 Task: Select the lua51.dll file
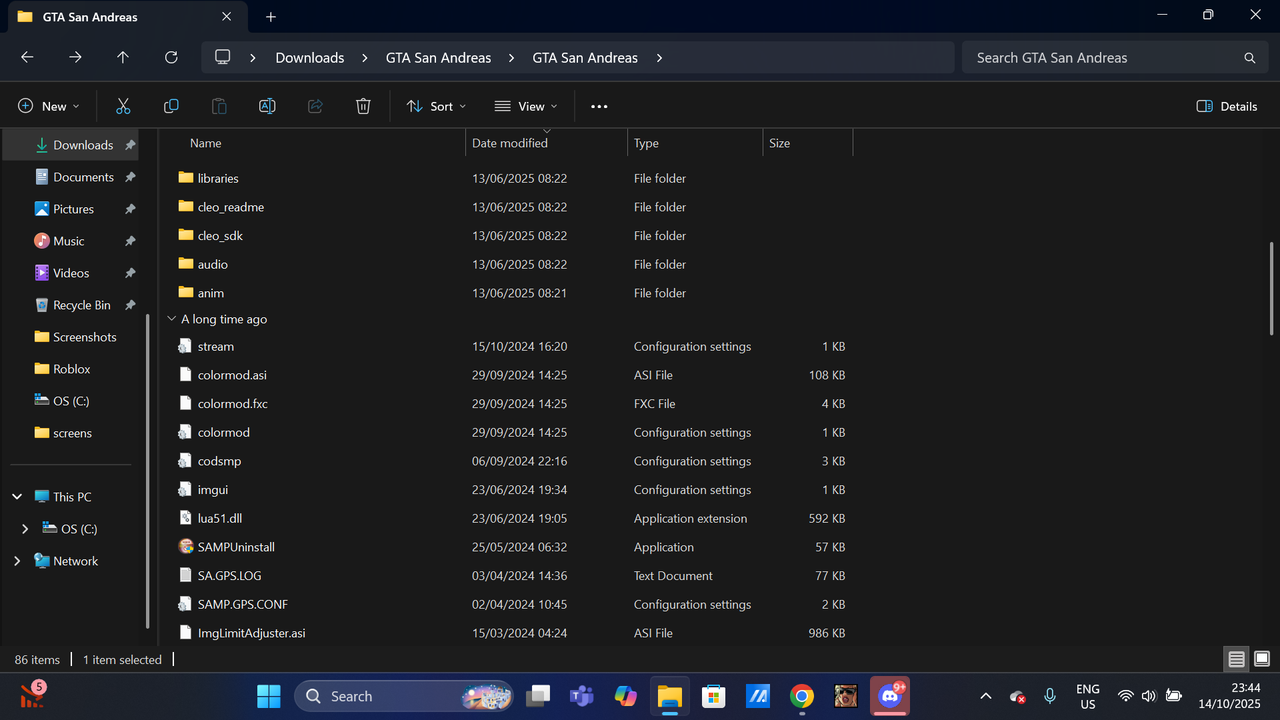pos(220,519)
